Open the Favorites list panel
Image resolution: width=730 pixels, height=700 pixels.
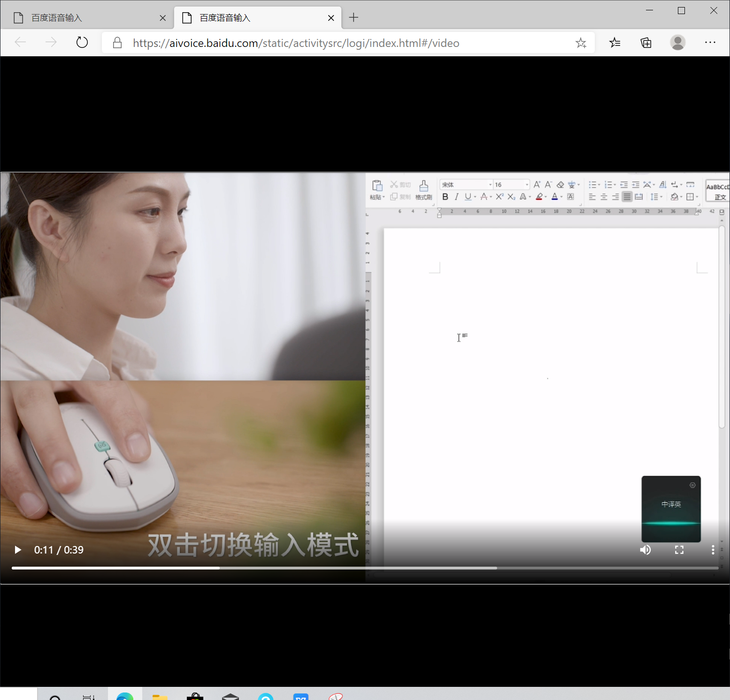(615, 43)
